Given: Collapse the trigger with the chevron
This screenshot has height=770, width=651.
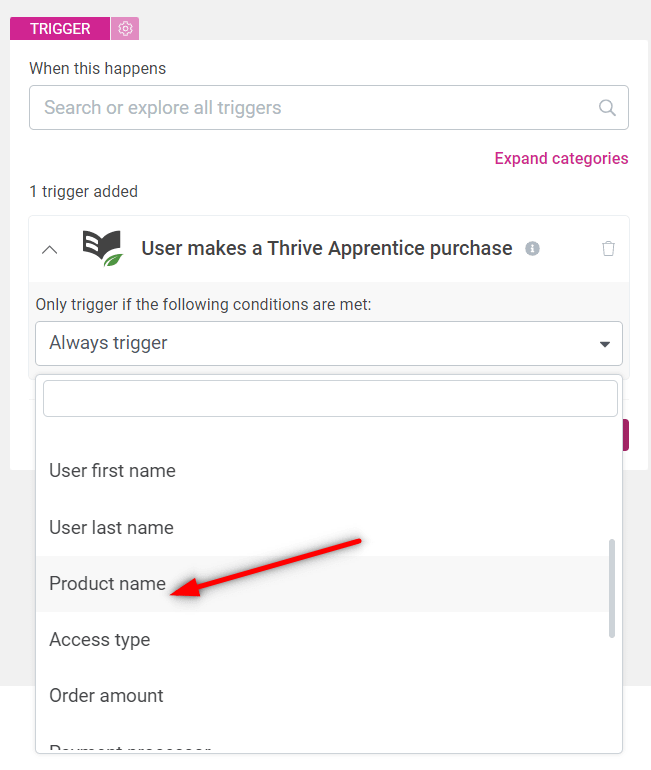Looking at the screenshot, I should coord(50,249).
